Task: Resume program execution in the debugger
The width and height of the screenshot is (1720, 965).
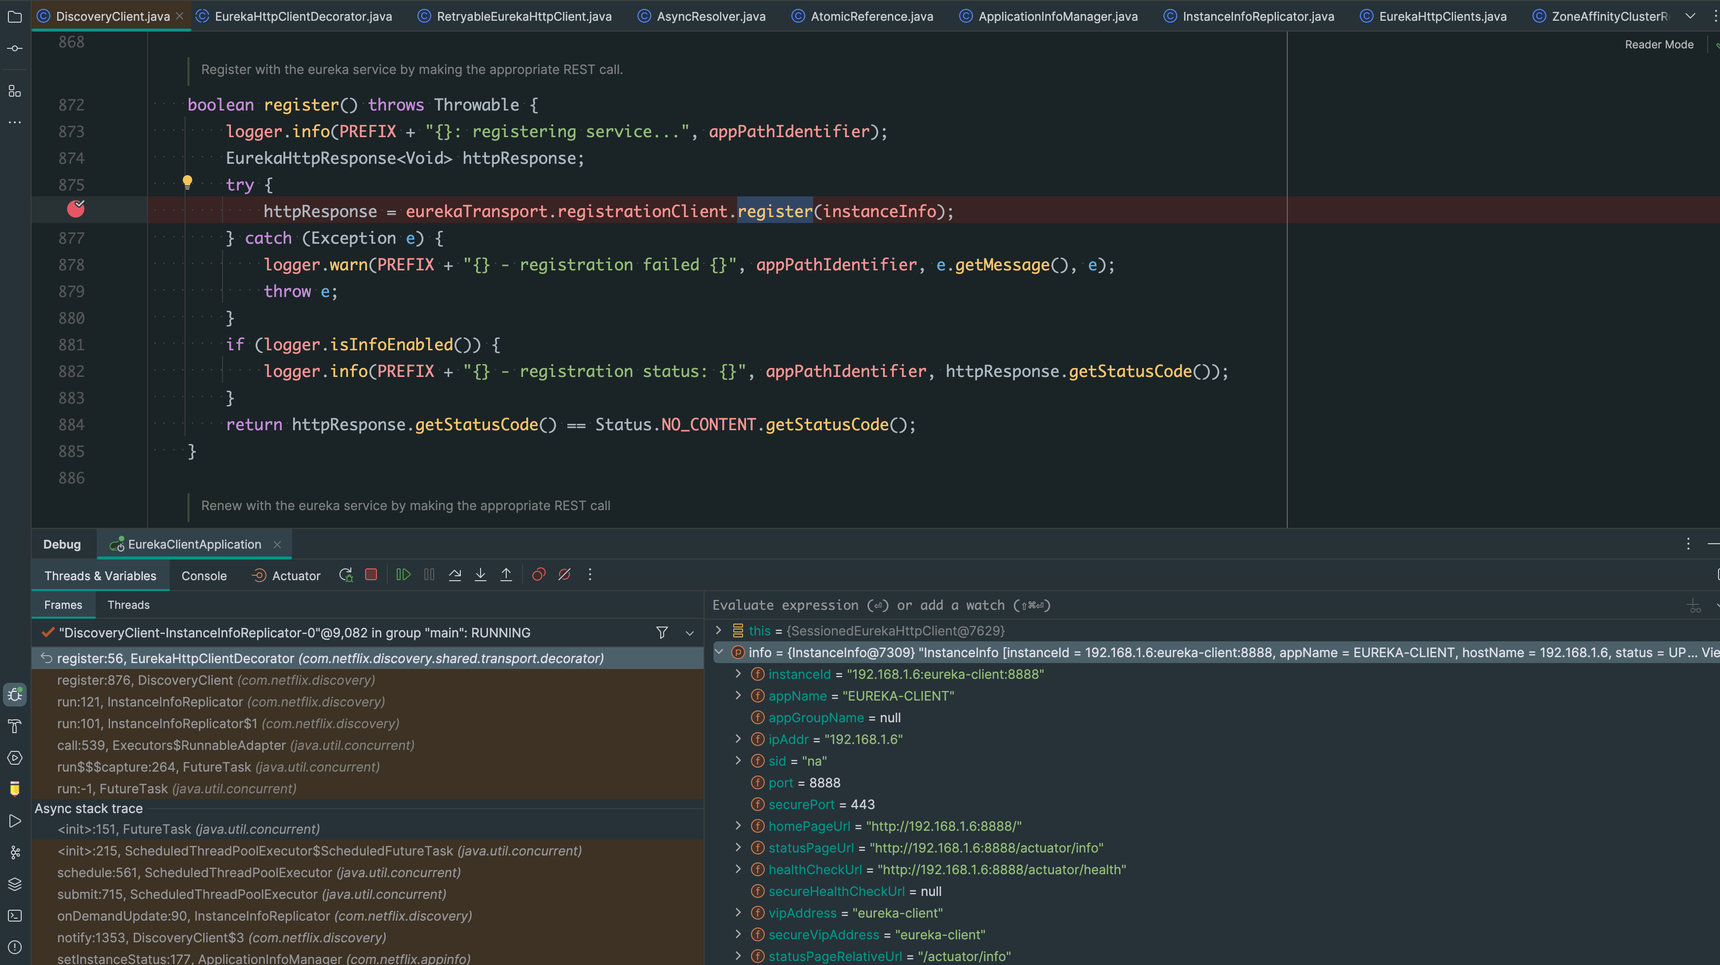Action: 403,575
